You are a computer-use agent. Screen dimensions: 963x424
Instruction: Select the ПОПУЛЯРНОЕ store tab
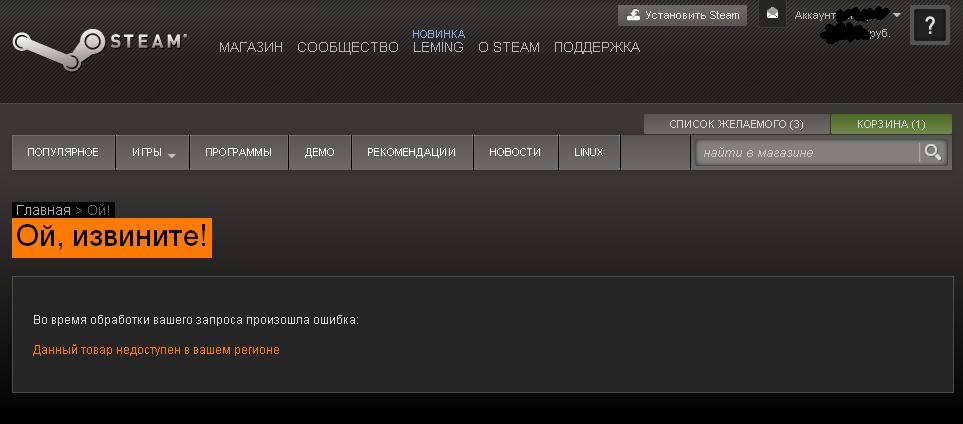click(63, 152)
